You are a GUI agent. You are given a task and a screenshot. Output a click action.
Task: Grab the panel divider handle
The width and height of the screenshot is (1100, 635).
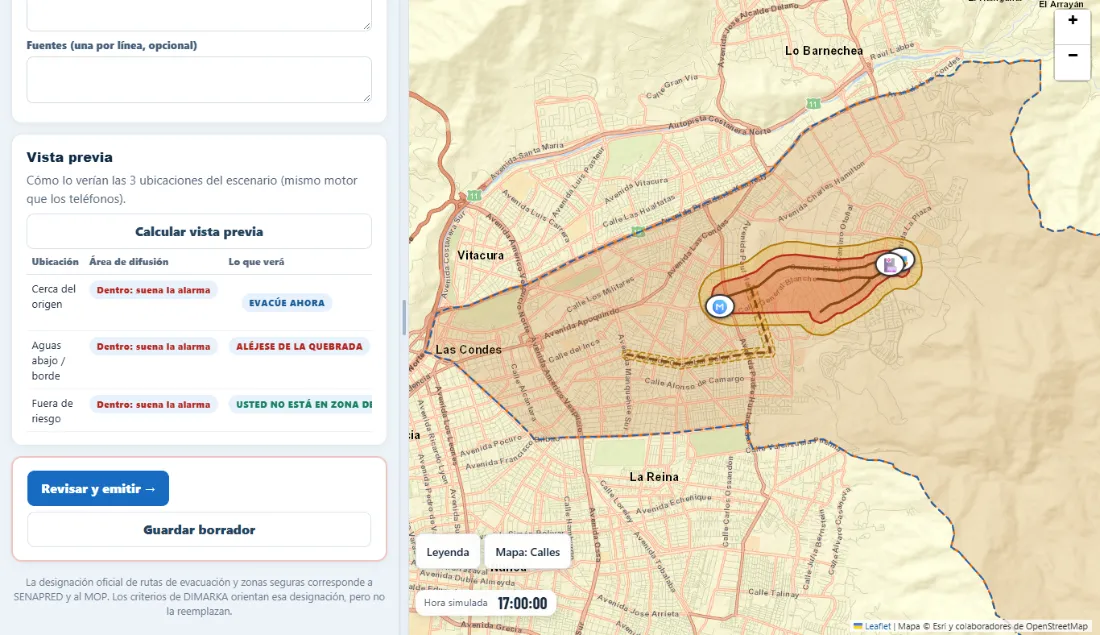pos(403,317)
